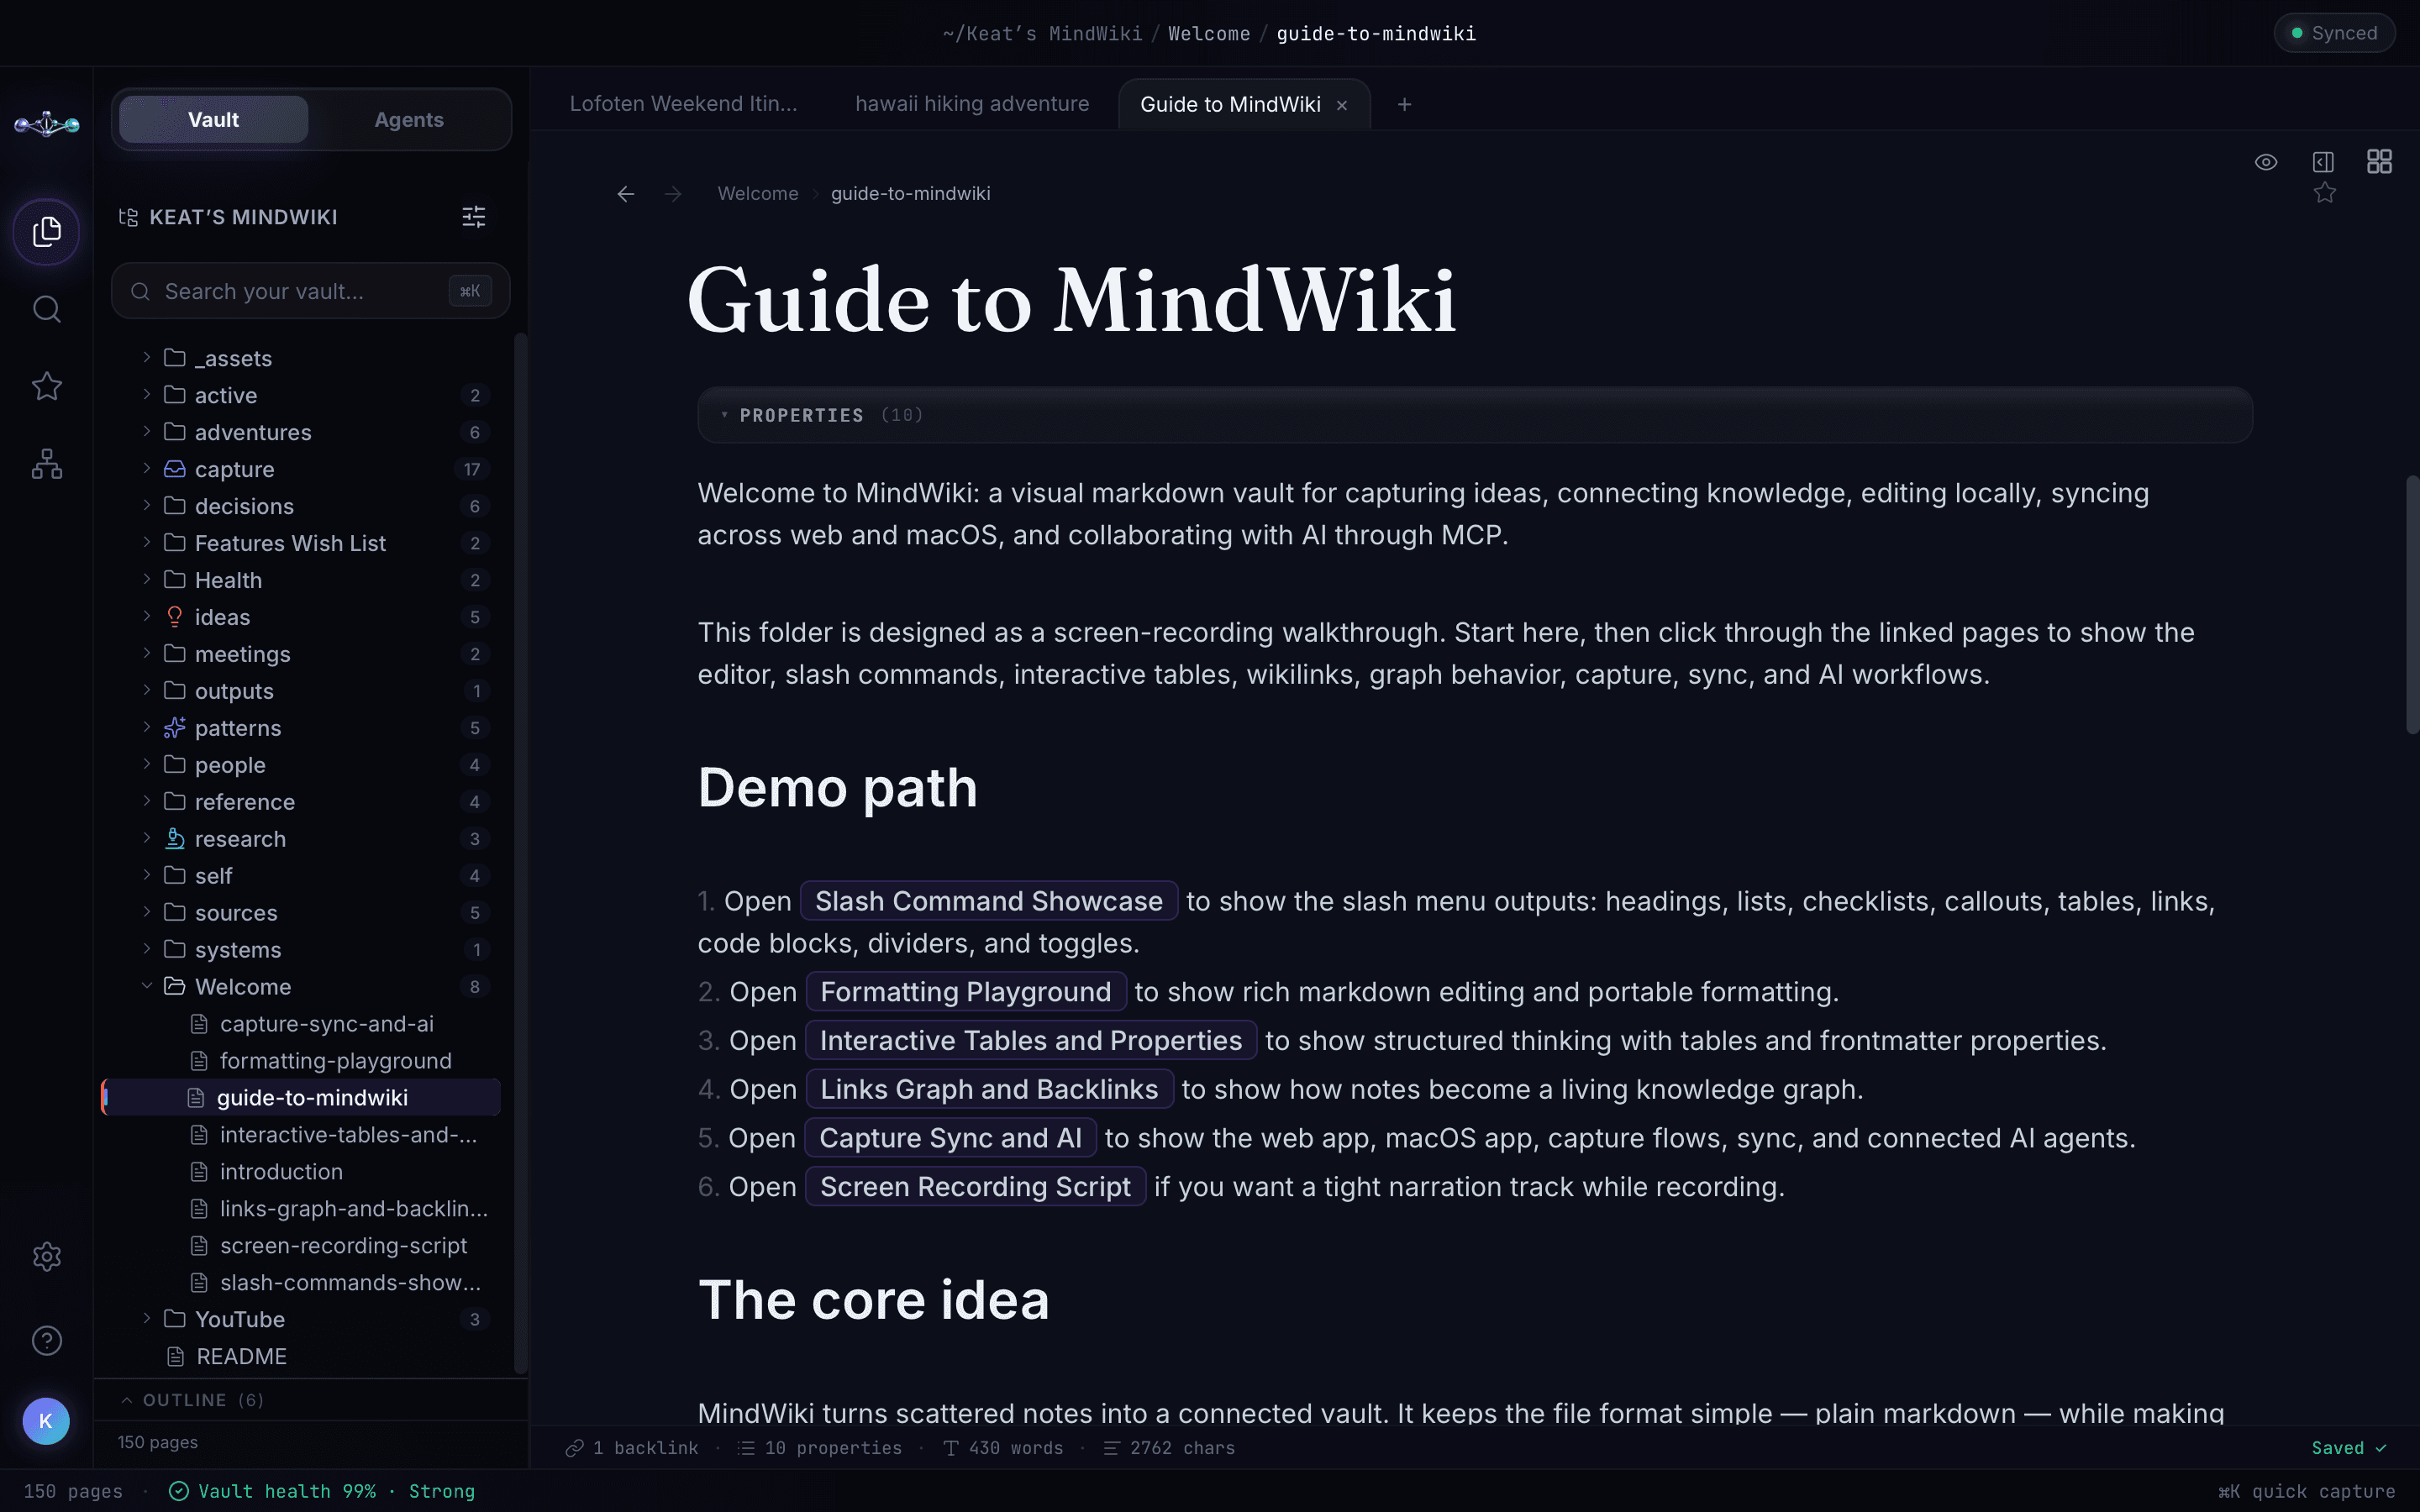
Task: Click 1 backlink in status bar
Action: (x=631, y=1448)
